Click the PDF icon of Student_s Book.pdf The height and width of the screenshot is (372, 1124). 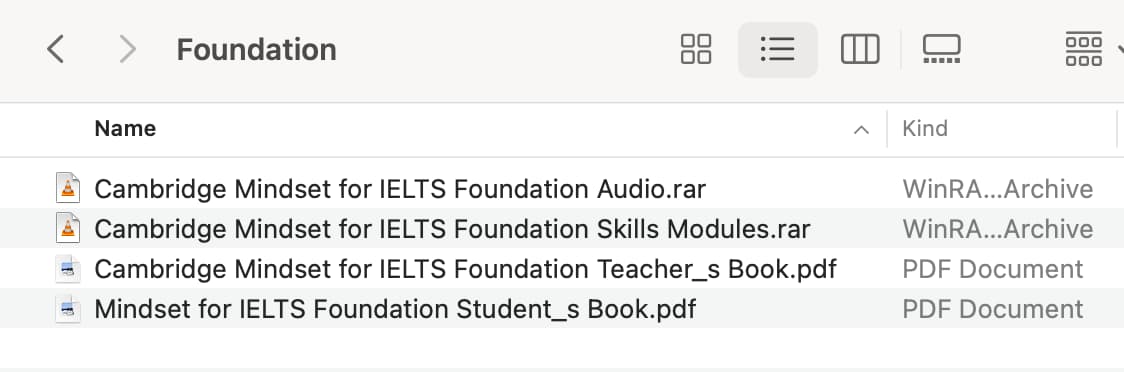[x=68, y=309]
